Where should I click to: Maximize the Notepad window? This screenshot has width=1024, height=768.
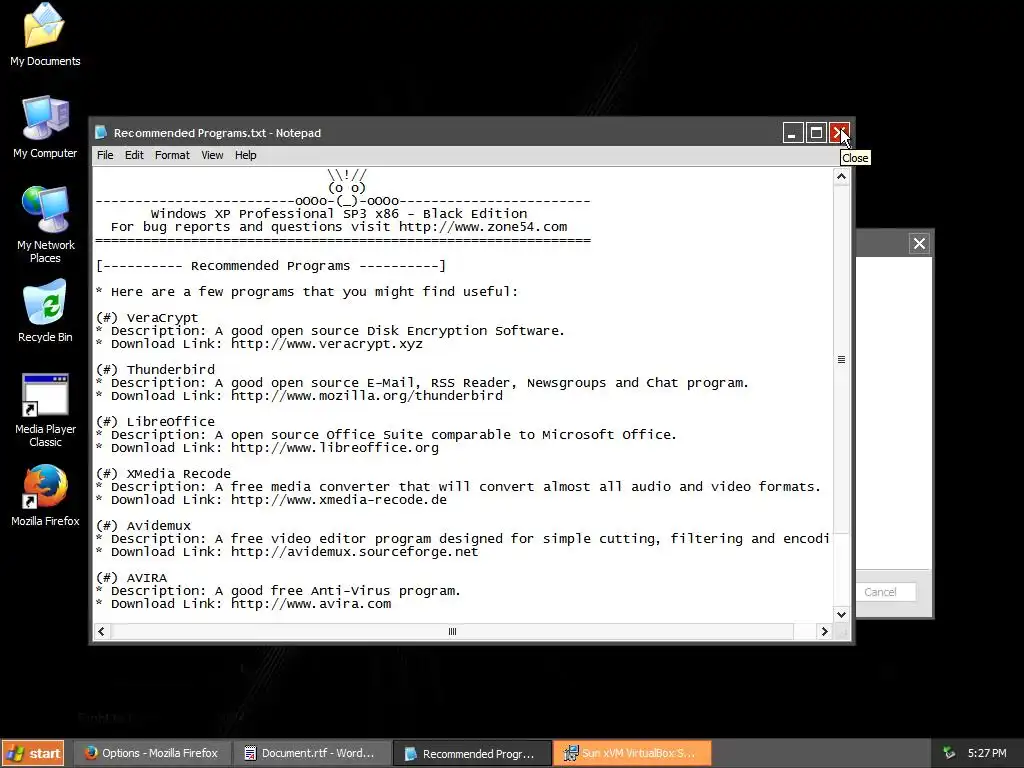coord(816,133)
